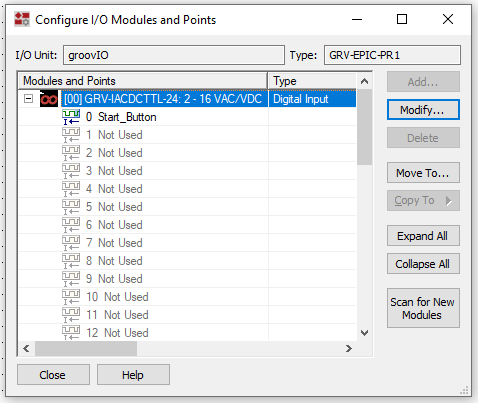Click the horizontal scrollbar right arrow
478x403 pixels.
click(x=349, y=349)
